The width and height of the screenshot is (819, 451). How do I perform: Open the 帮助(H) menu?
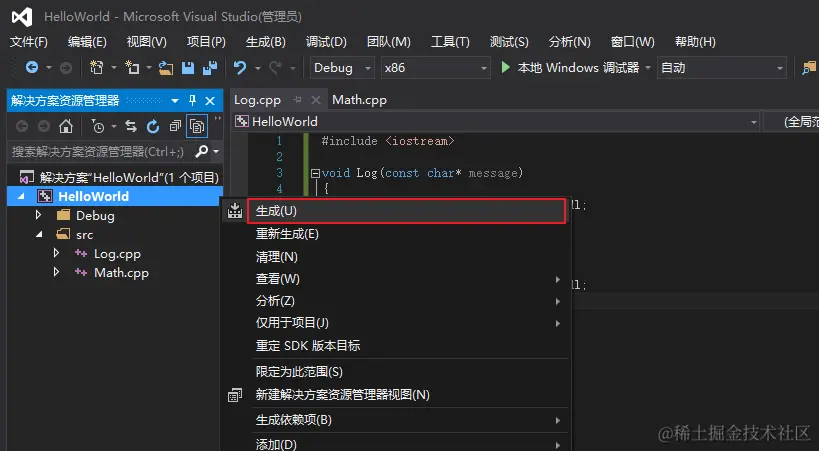[695, 42]
